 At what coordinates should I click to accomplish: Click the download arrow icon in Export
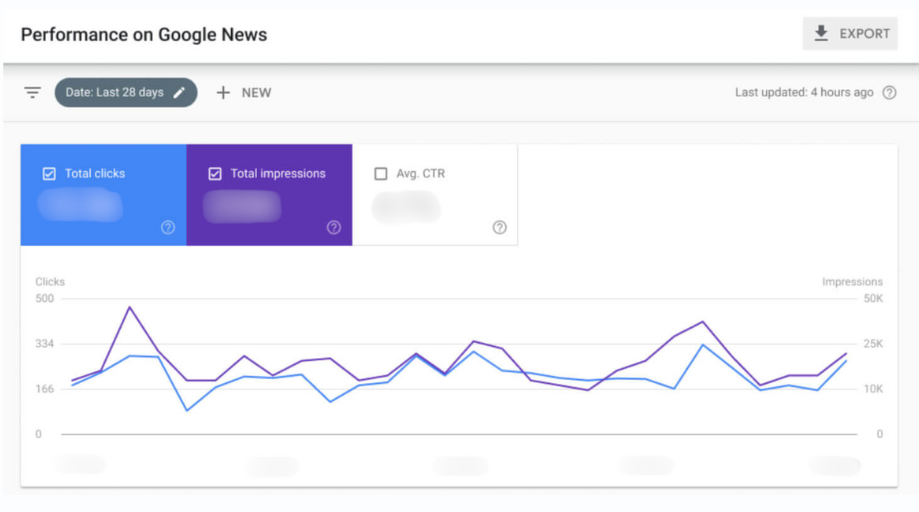coord(821,33)
